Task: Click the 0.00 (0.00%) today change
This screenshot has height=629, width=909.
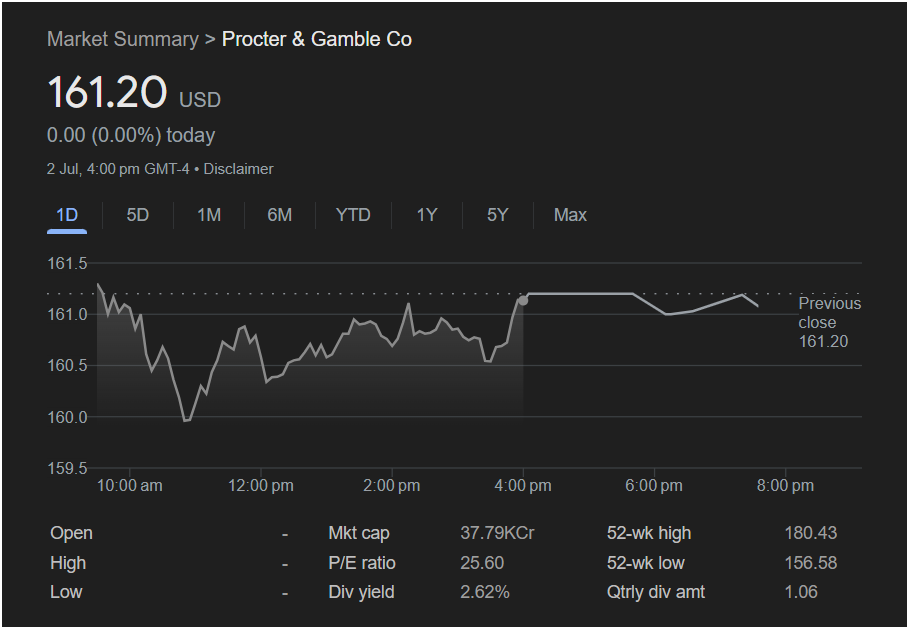Action: coord(131,135)
